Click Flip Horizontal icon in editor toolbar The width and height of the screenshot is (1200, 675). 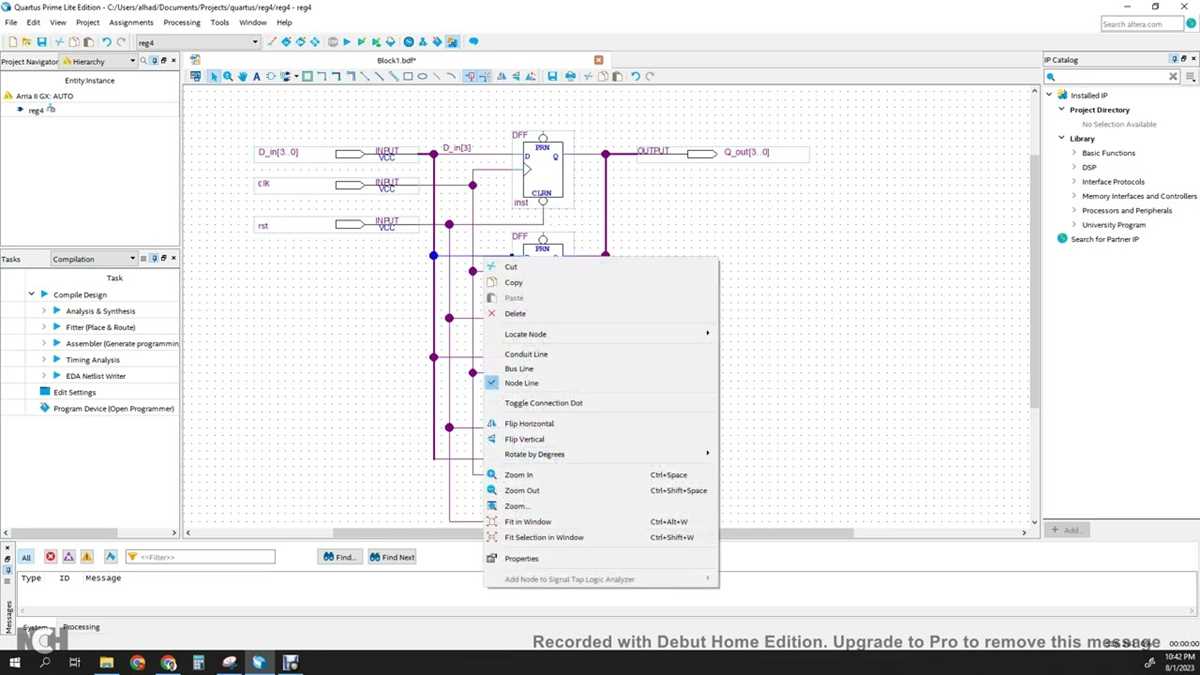[x=501, y=76]
